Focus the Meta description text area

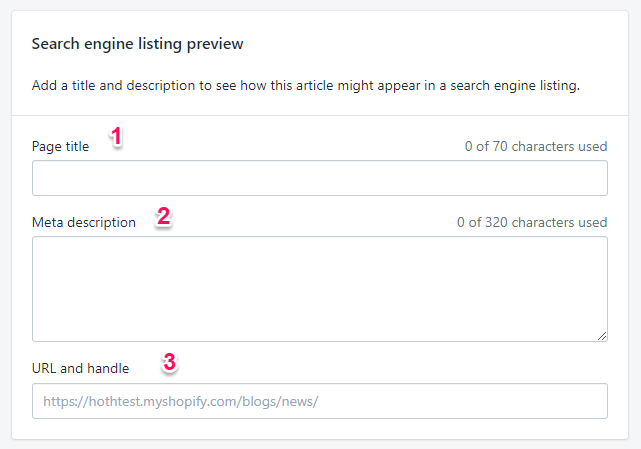(319, 289)
